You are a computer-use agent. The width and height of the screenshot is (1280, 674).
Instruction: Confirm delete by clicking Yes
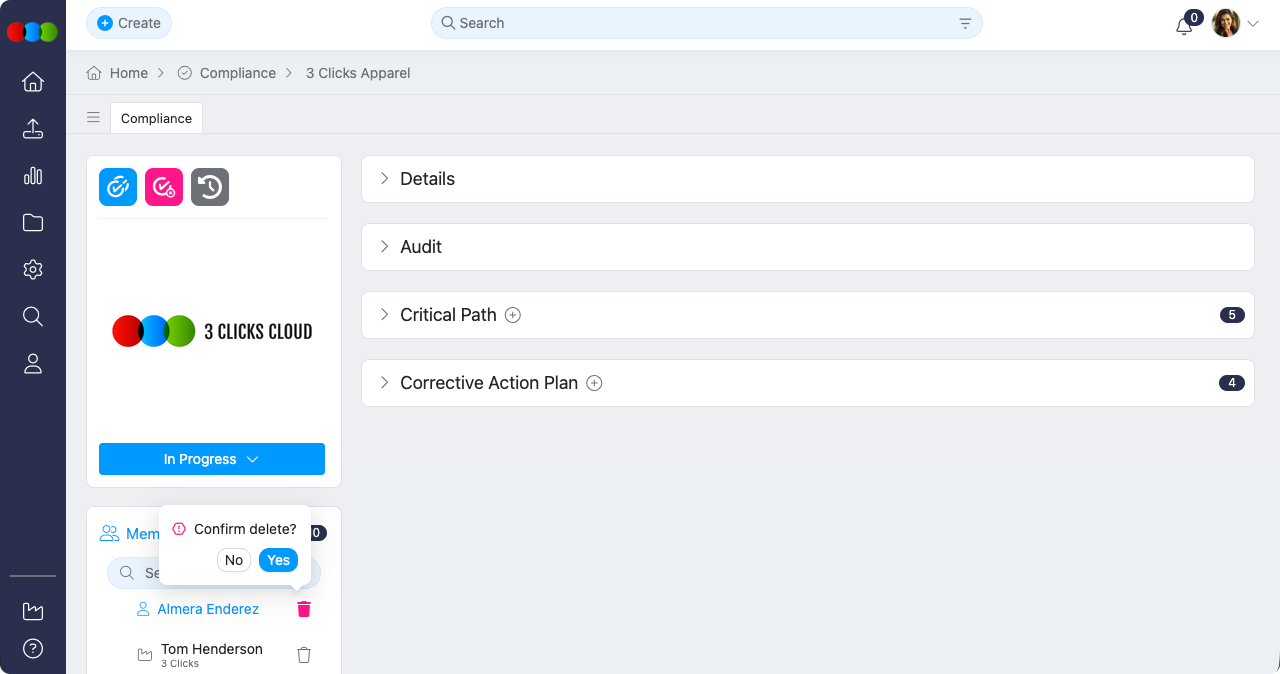coord(278,560)
